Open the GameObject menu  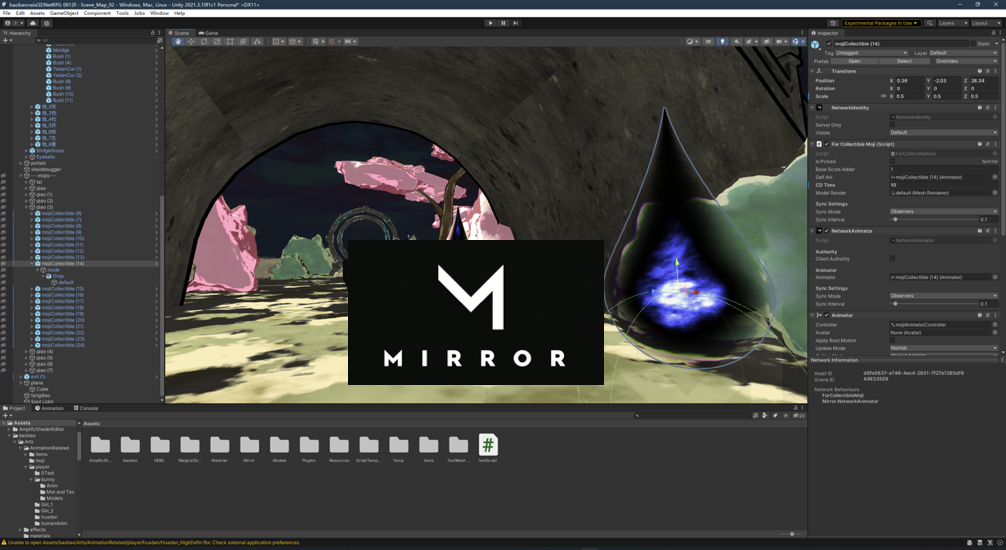point(64,13)
